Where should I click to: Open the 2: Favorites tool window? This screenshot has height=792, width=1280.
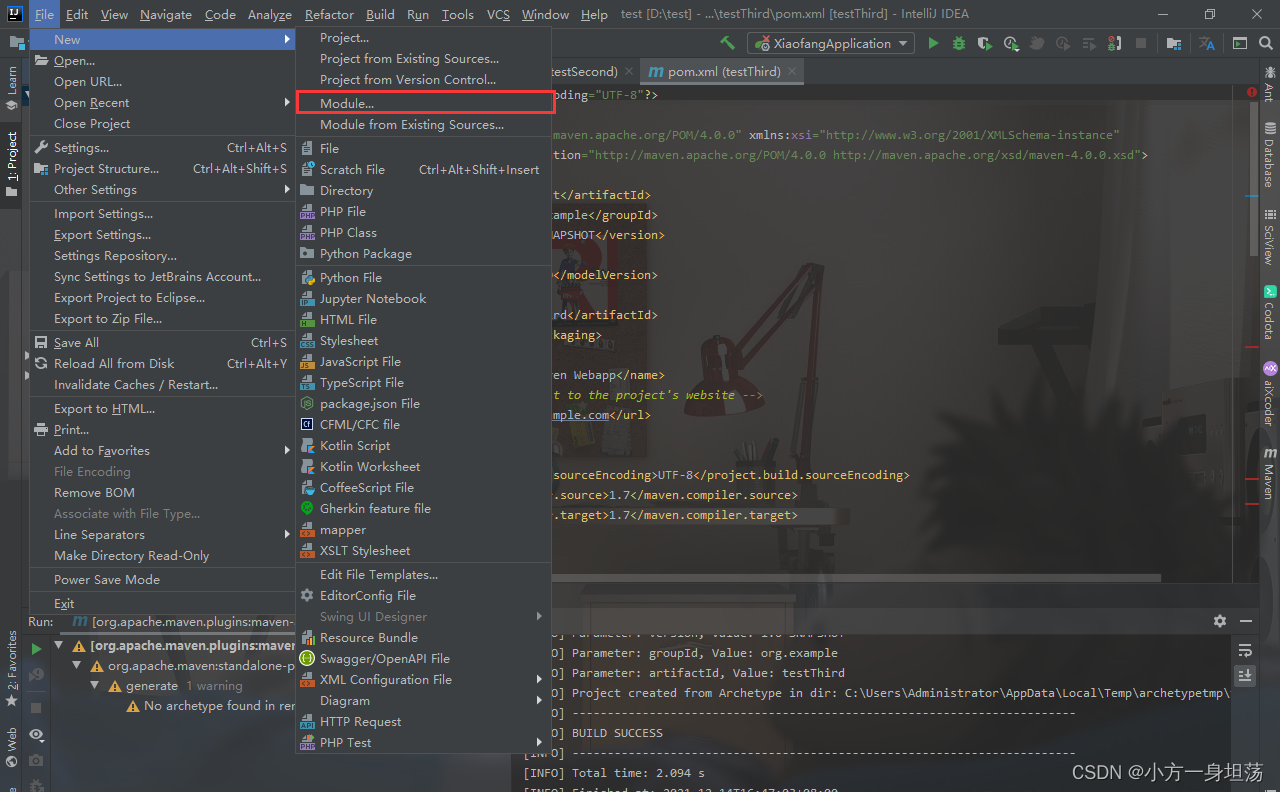(x=12, y=669)
